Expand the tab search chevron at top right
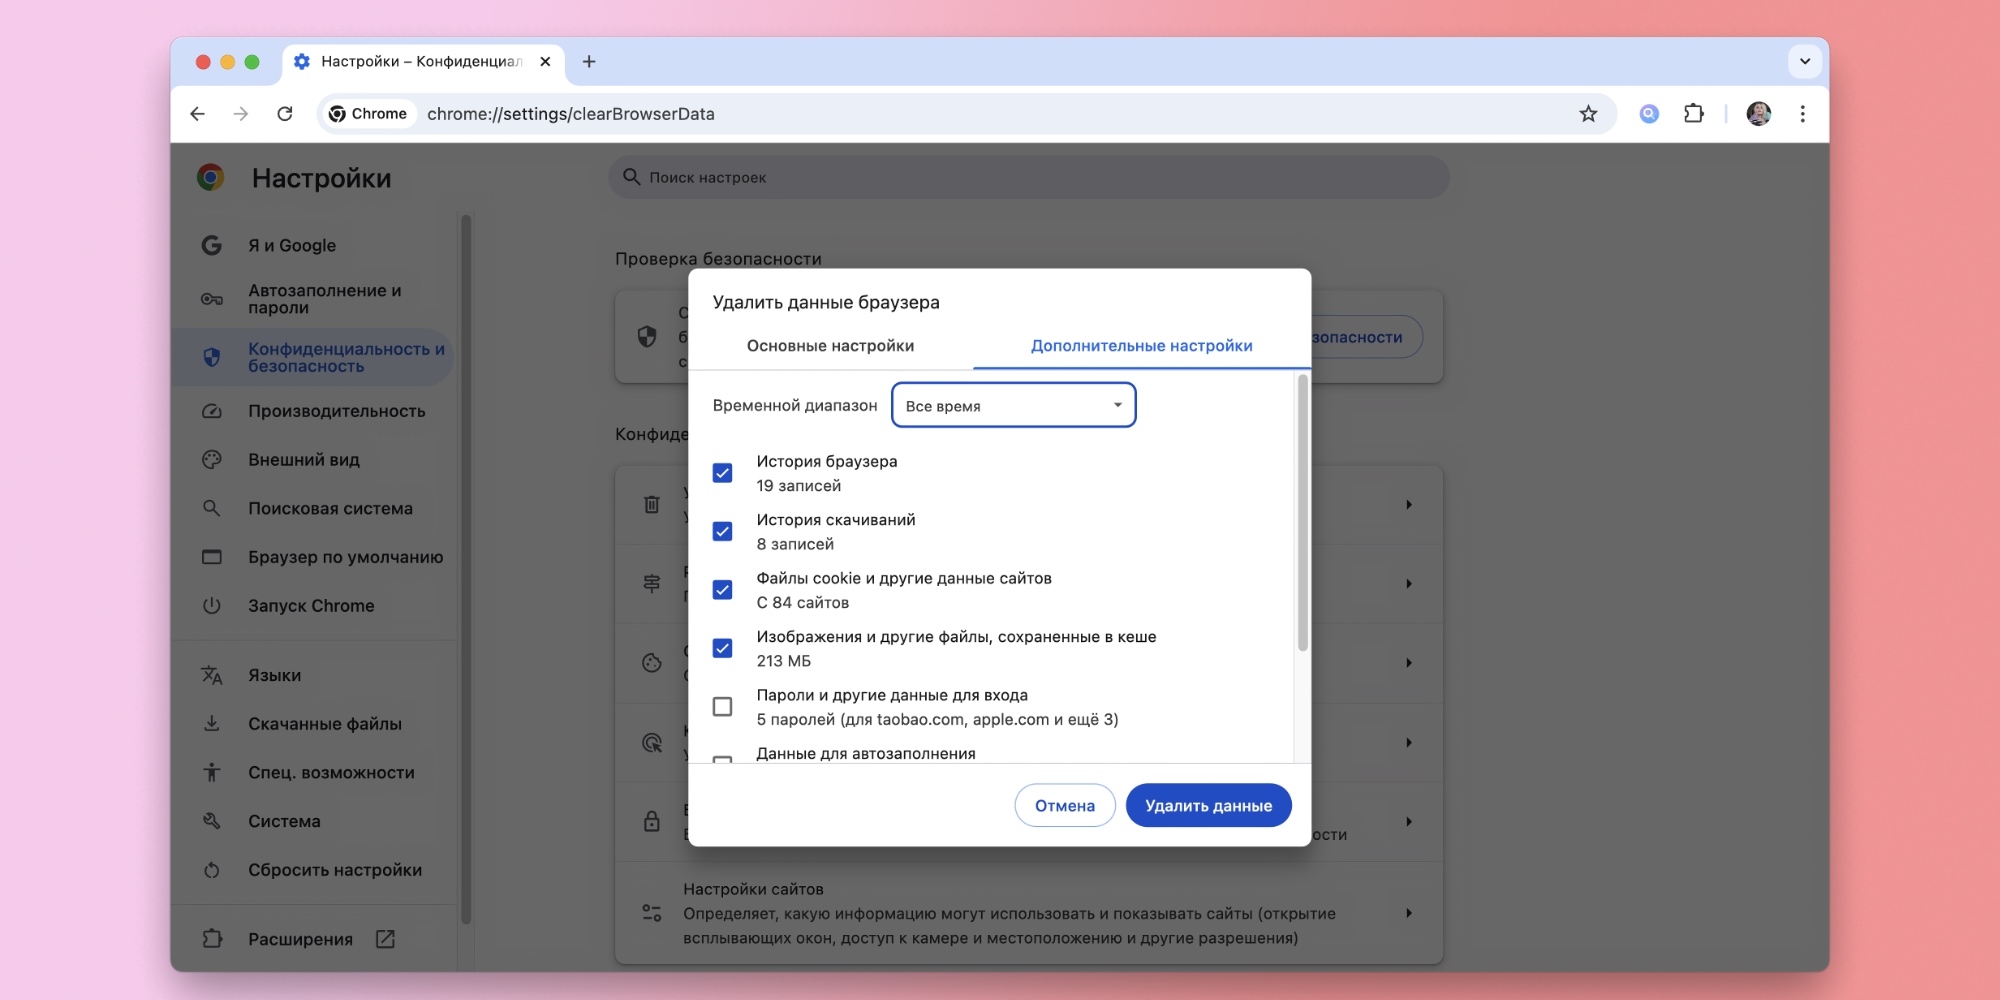This screenshot has height=1000, width=2000. point(1804,62)
